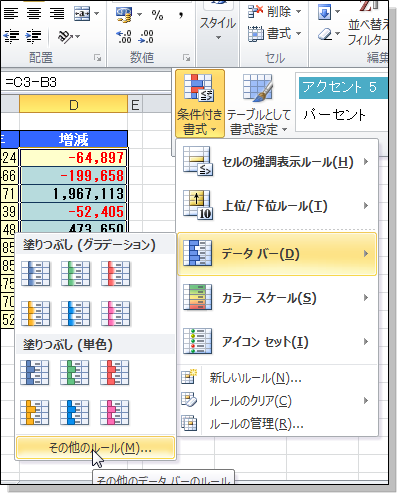Click the center alignment icon

[x=34, y=14]
